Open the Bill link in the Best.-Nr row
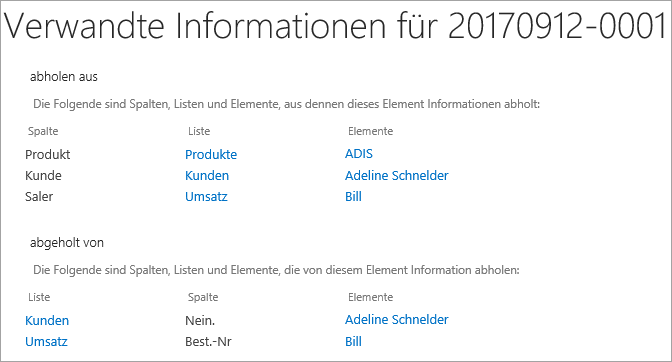The height and width of the screenshot is (362, 672). [x=353, y=341]
